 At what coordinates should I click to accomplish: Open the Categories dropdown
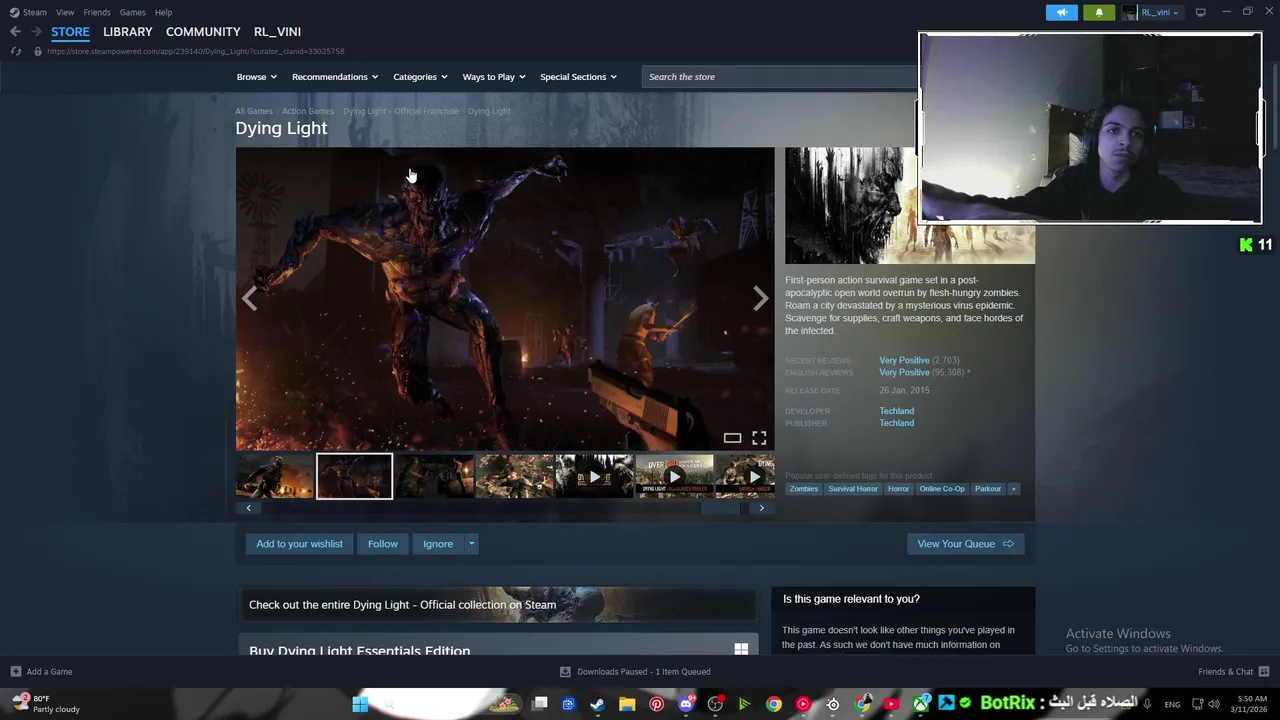click(x=420, y=77)
